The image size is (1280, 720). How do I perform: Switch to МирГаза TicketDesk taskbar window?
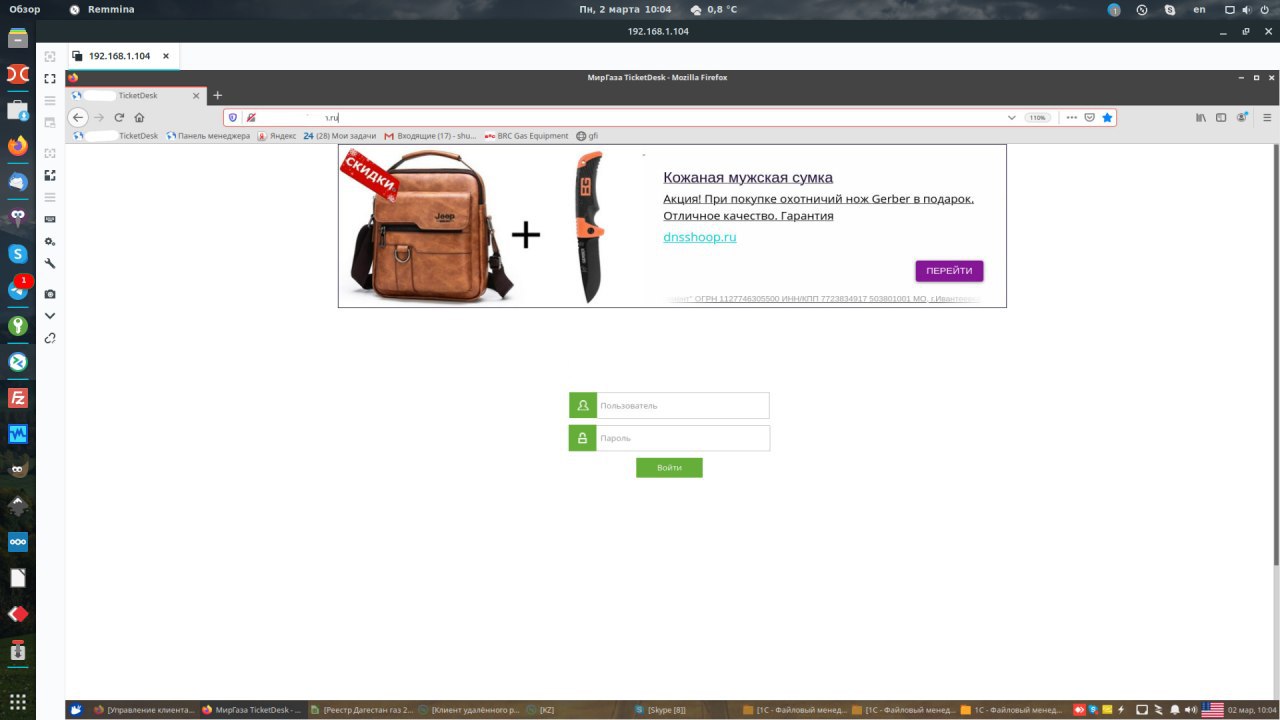[x=250, y=710]
